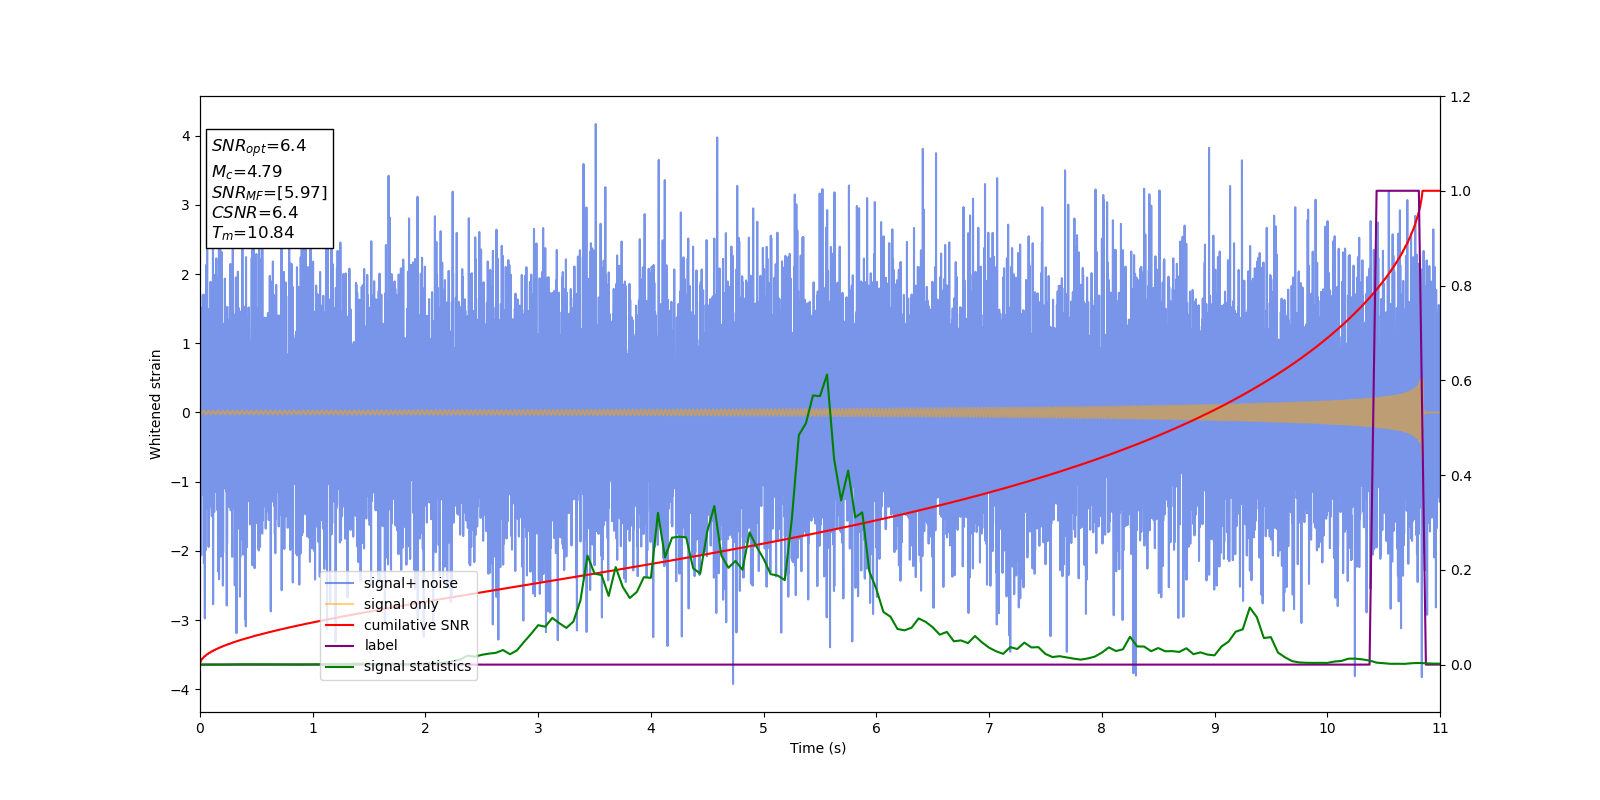
Task: Select the SNRMF=[5.97] annotation text
Action: pyautogui.click(x=269, y=192)
